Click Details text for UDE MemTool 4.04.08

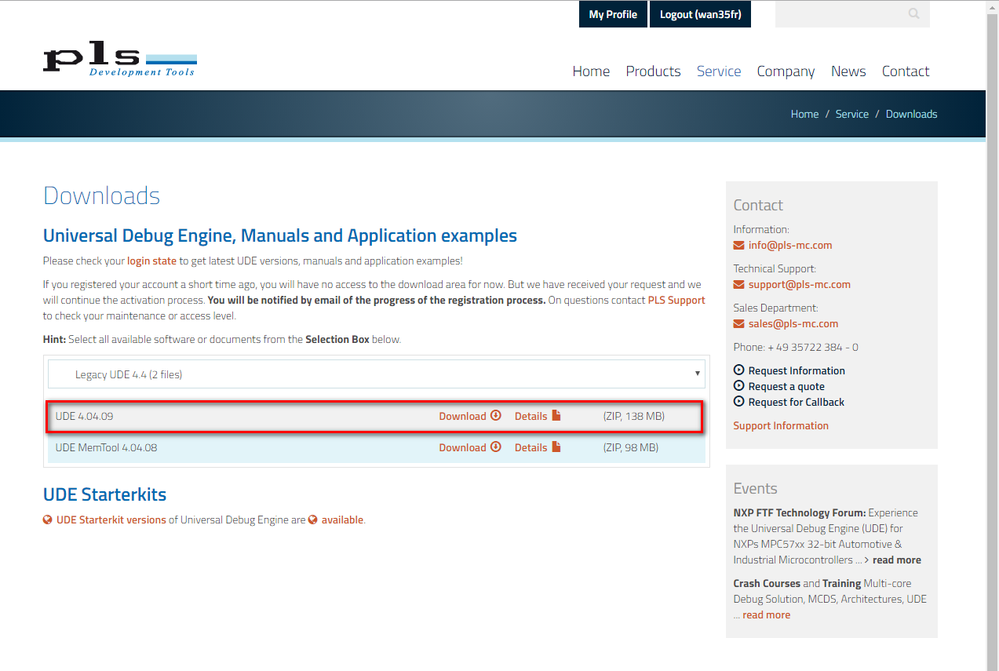(x=531, y=448)
